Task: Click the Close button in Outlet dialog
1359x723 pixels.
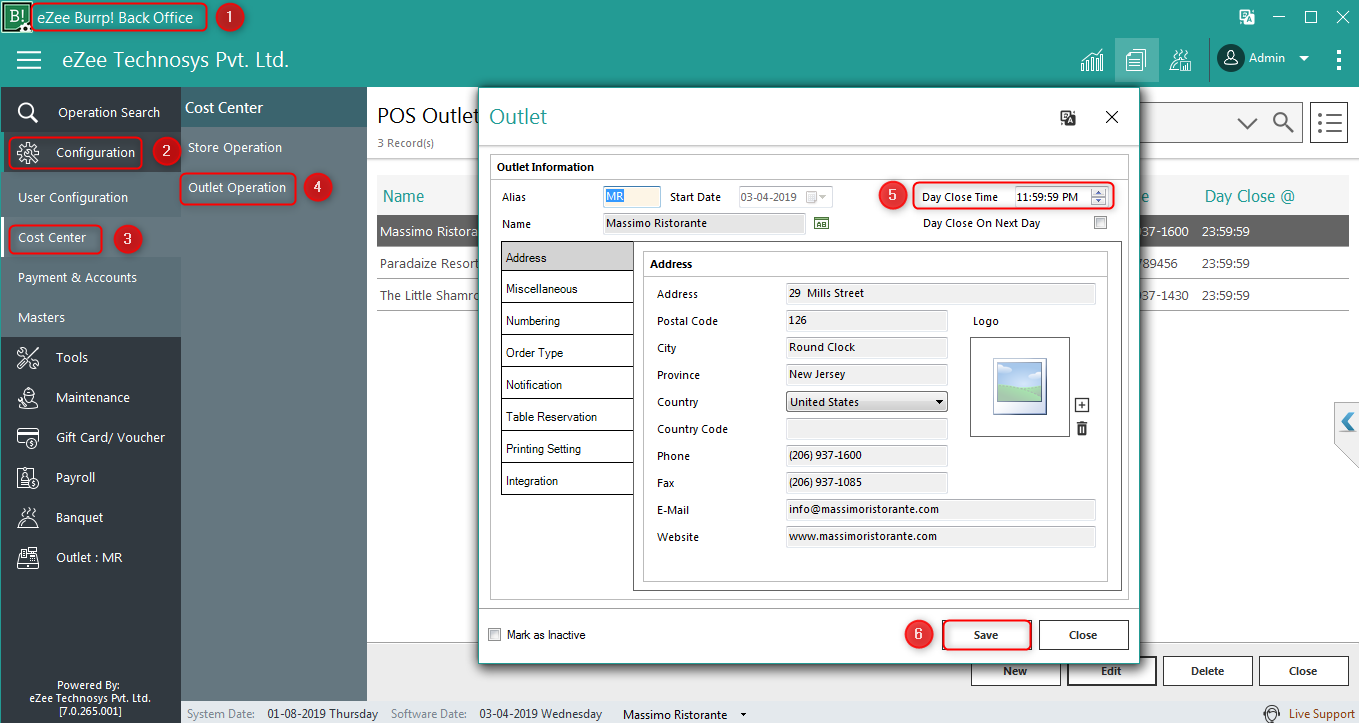Action: click(1083, 635)
